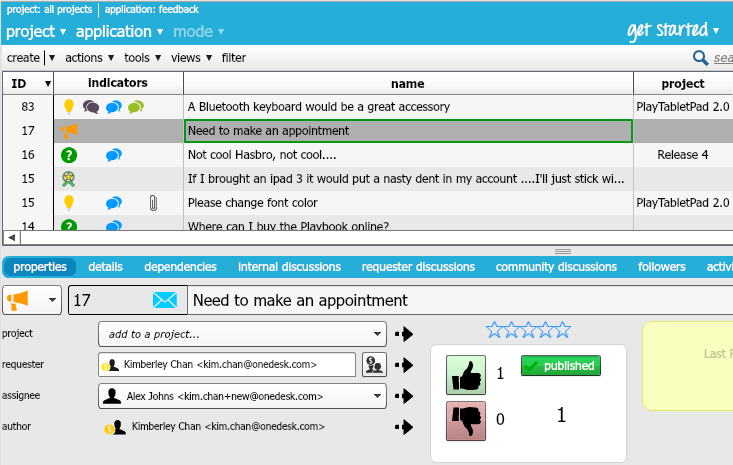Click the item name field 'Need to make an appointment'
The image size is (733, 465).
pyautogui.click(x=460, y=300)
